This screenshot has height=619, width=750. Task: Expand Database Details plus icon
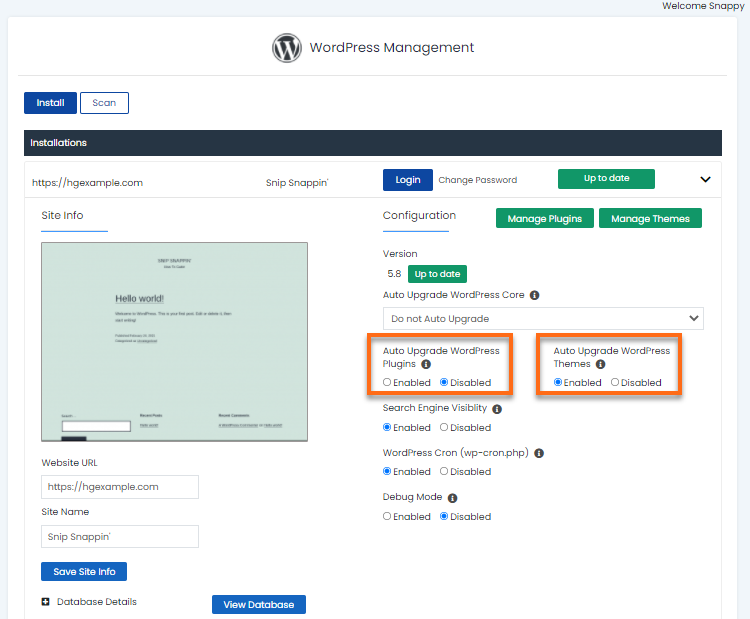(45, 602)
